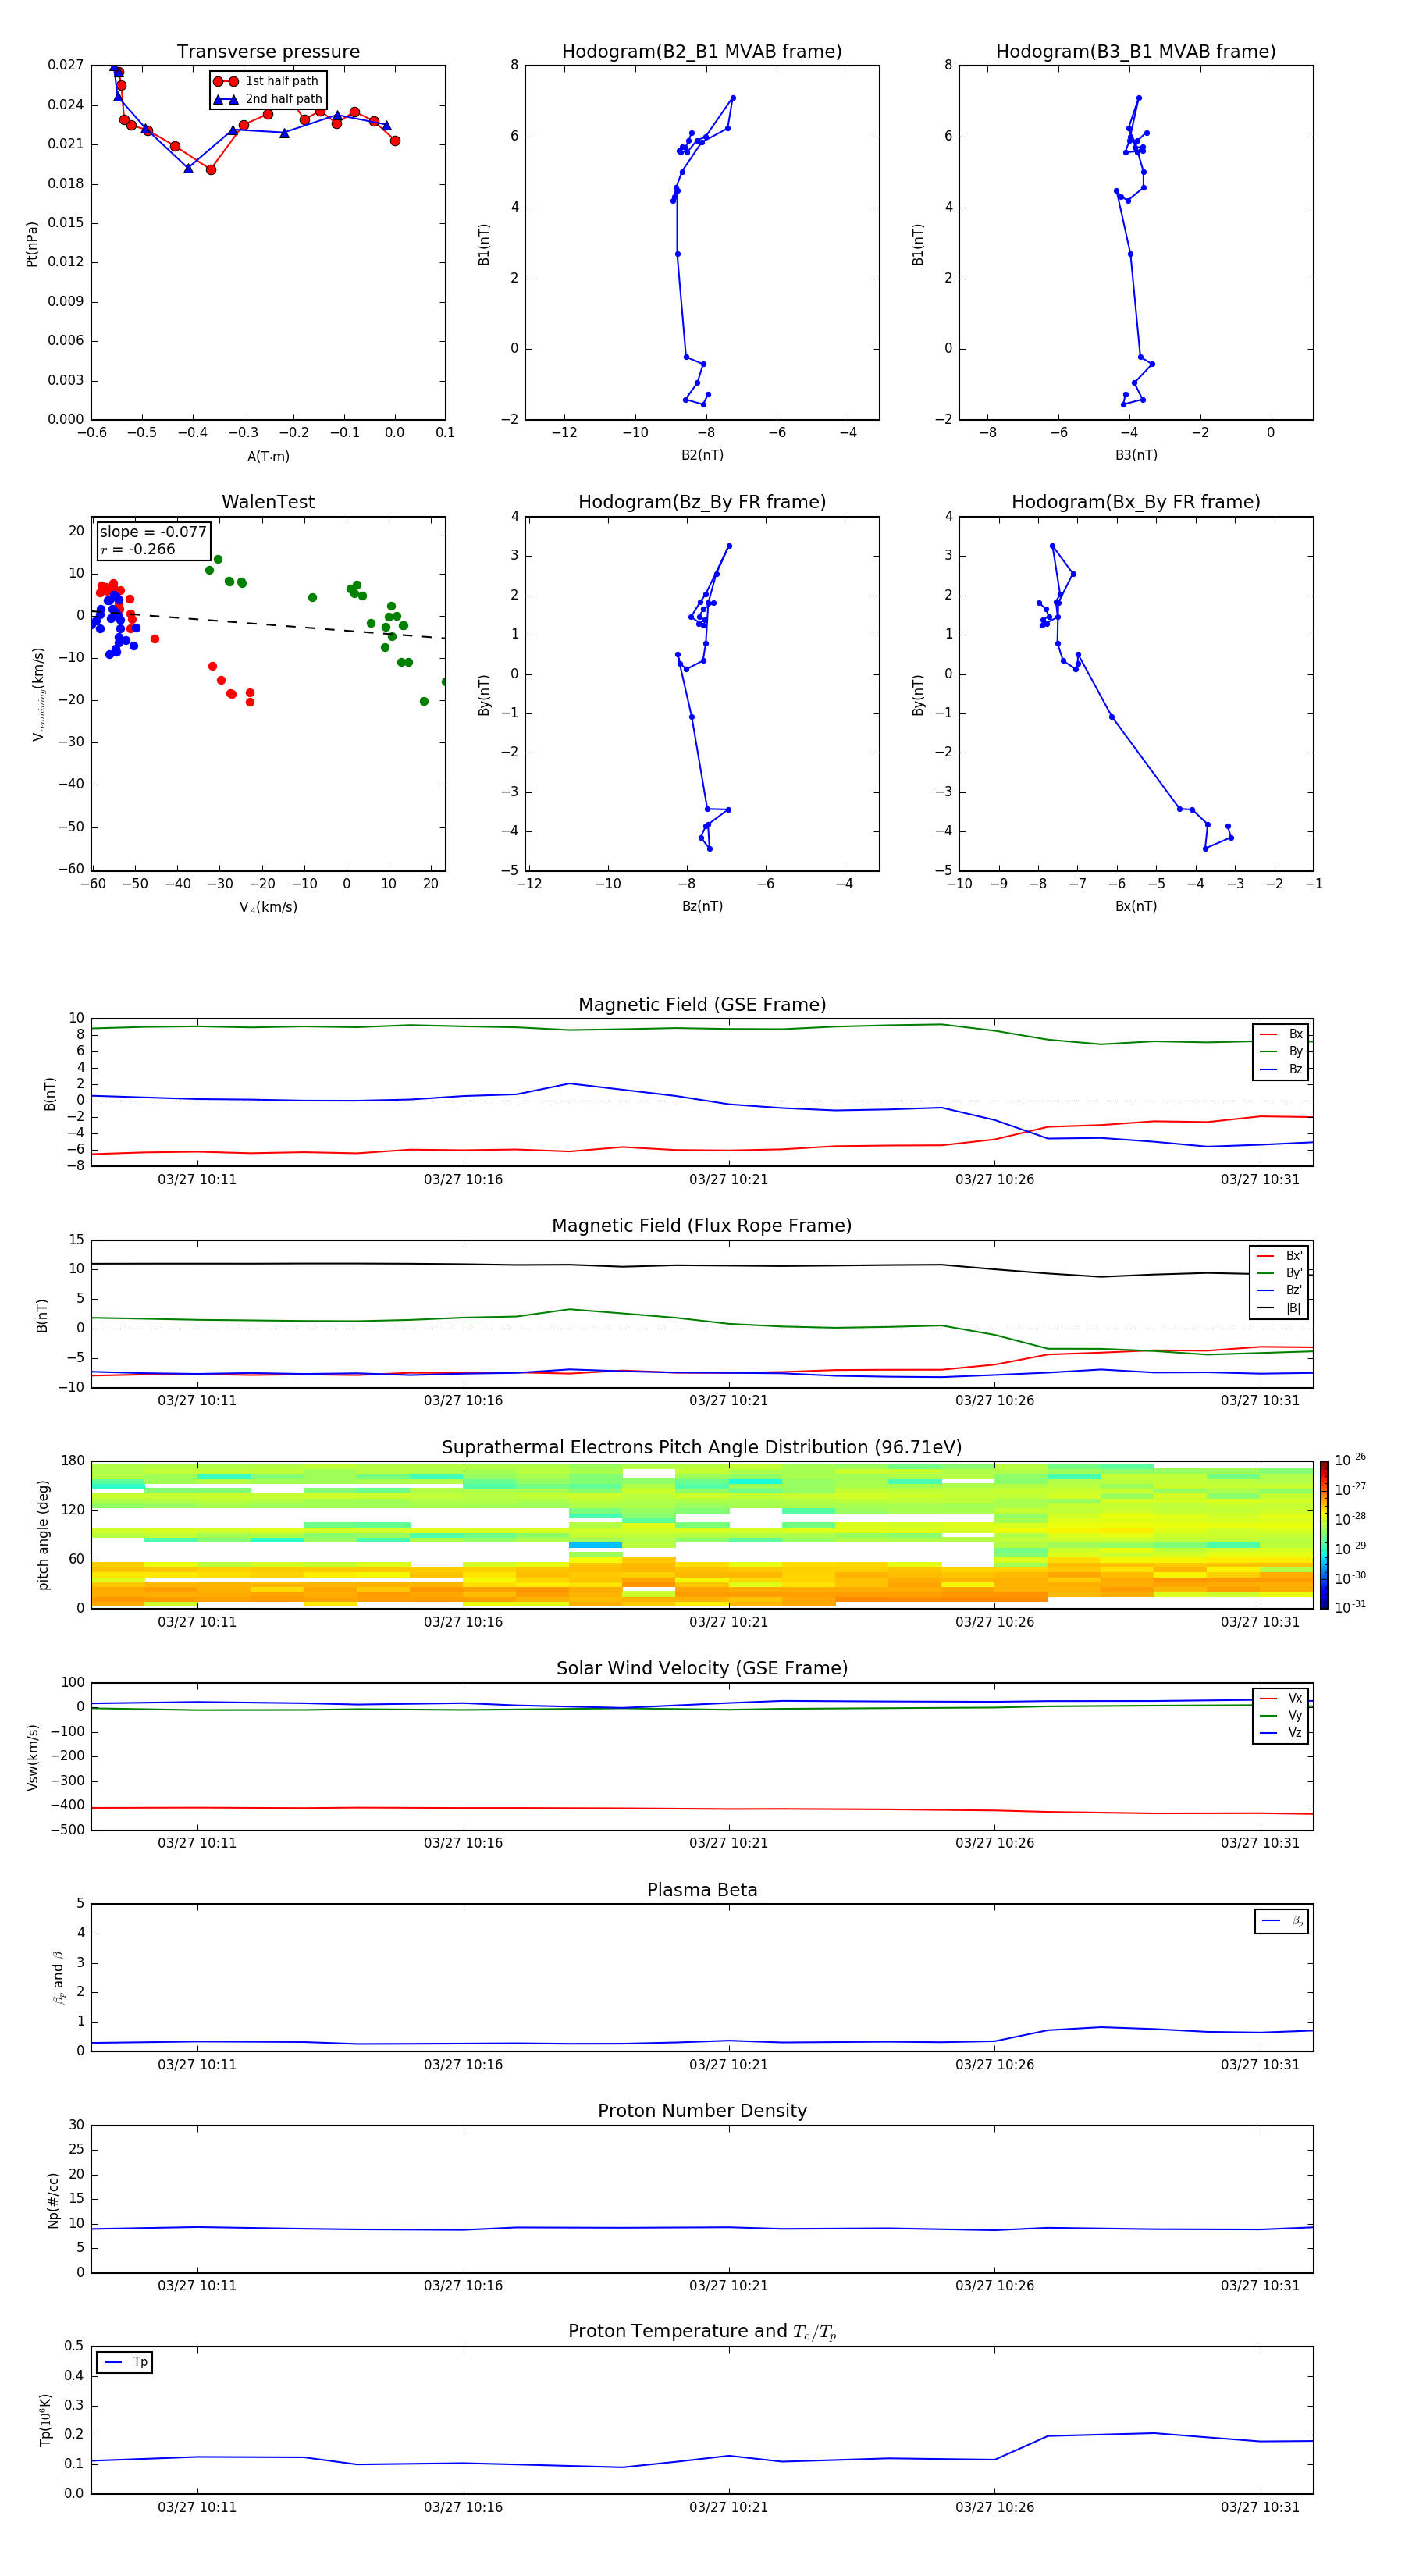Image resolution: width=1405 pixels, height=2576 pixels.
Task: Click the βp legend entry in Plasma Beta
Action: (x=1282, y=1921)
